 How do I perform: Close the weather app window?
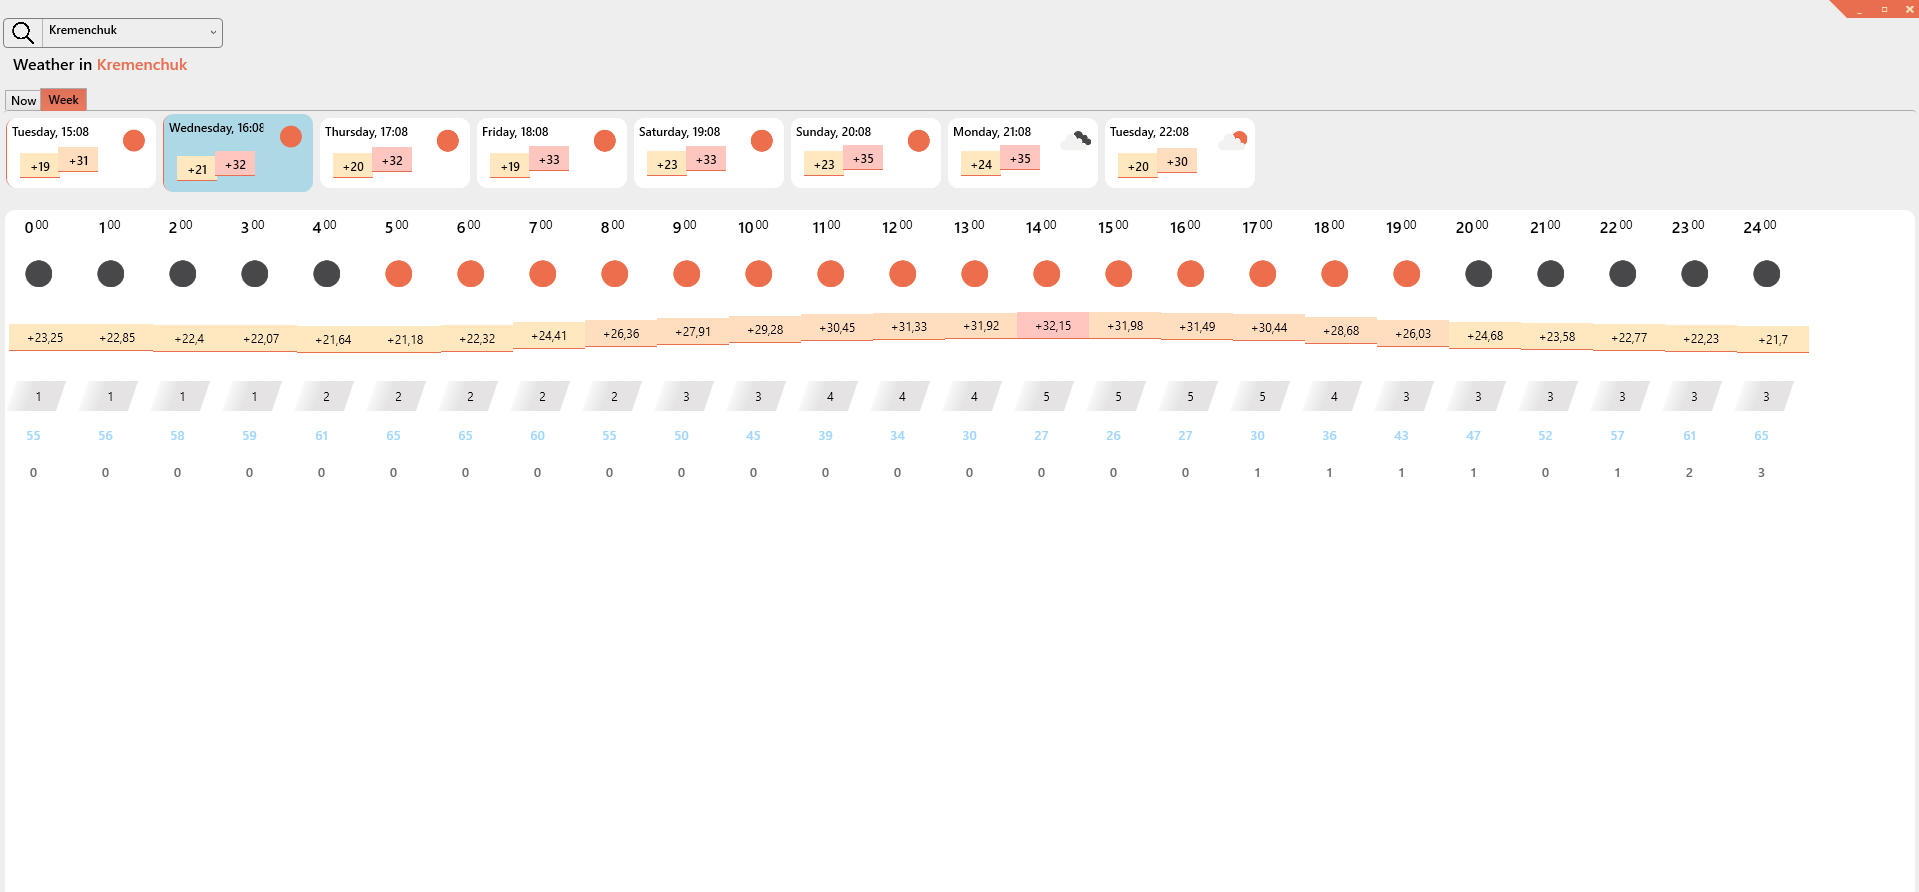coord(1908,9)
